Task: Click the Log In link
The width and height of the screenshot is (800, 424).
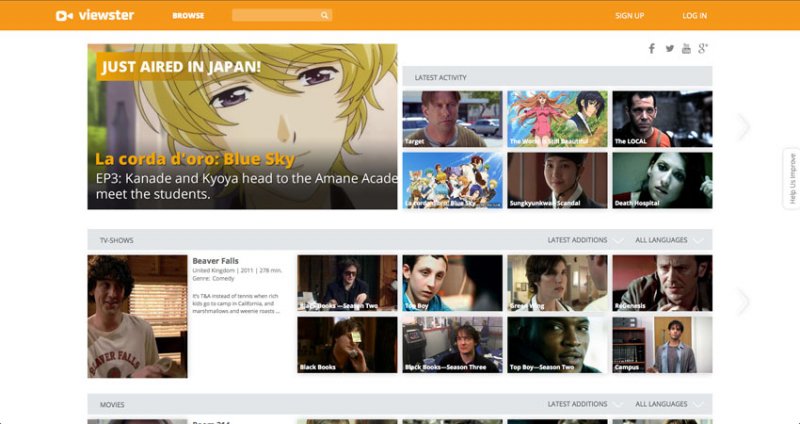Action: (694, 16)
